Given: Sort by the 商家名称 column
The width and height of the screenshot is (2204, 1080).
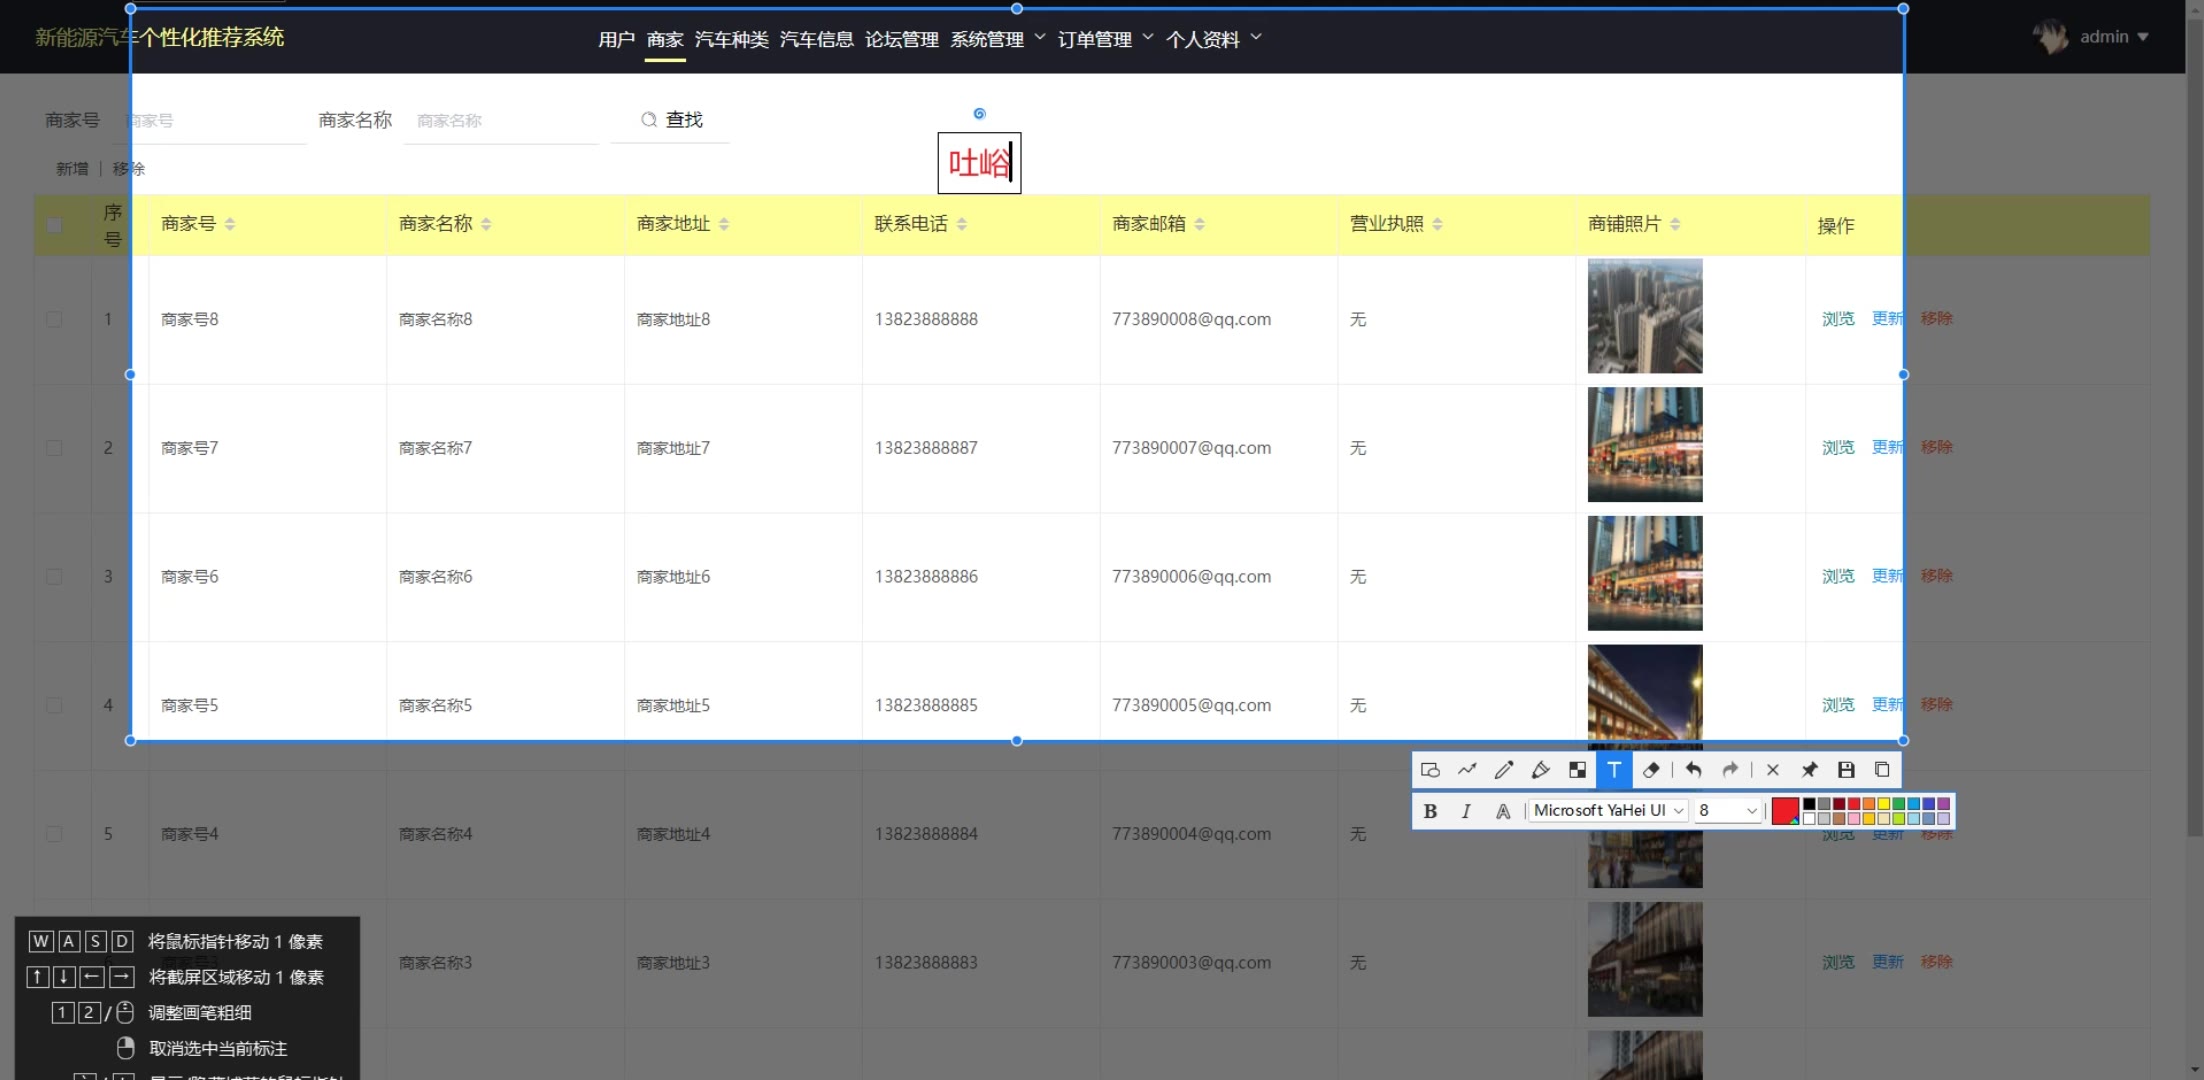Looking at the screenshot, I should (x=486, y=224).
